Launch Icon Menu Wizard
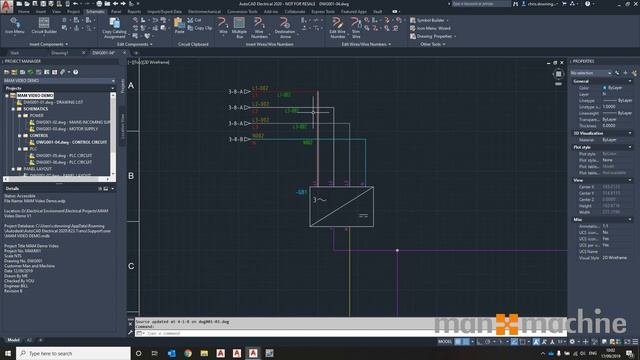Image resolution: width=640 pixels, height=360 pixels. (430, 28)
